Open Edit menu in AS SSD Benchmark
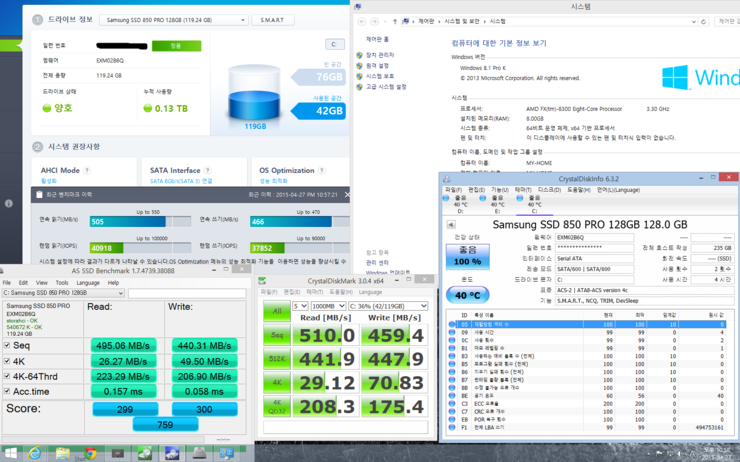This screenshot has height=462, width=740. click(x=23, y=283)
